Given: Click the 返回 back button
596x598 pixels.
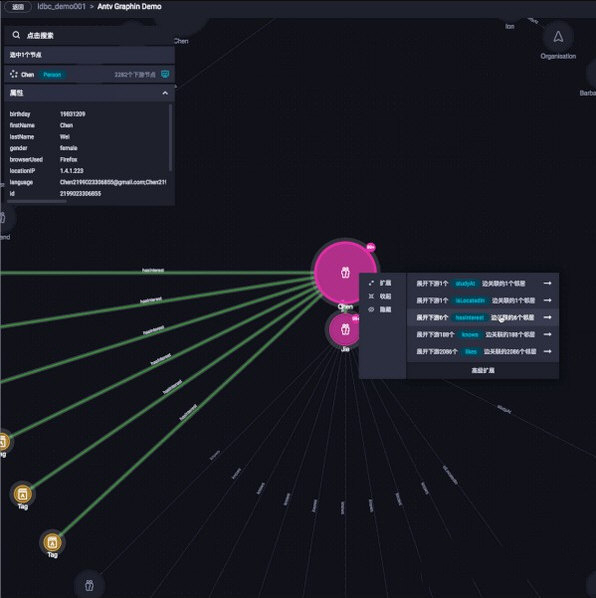Looking at the screenshot, I should pyautogui.click(x=17, y=7).
